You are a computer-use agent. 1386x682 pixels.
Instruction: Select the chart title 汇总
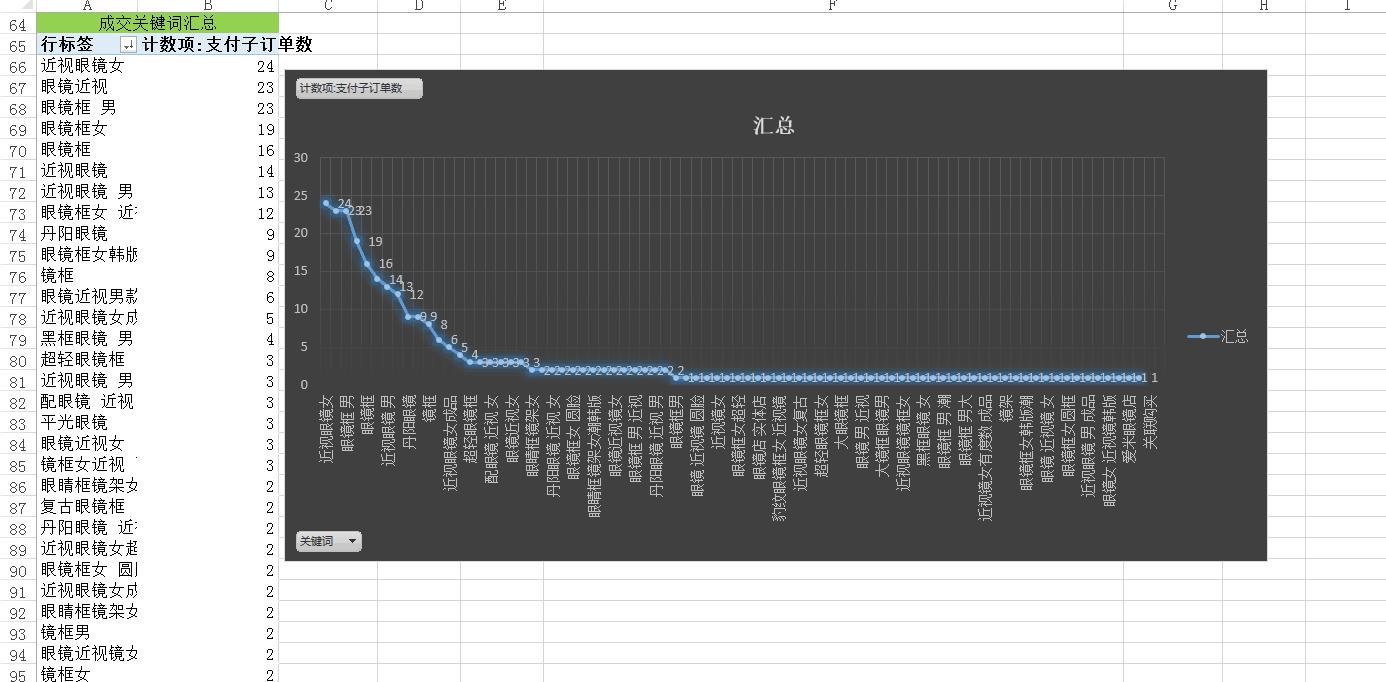774,126
